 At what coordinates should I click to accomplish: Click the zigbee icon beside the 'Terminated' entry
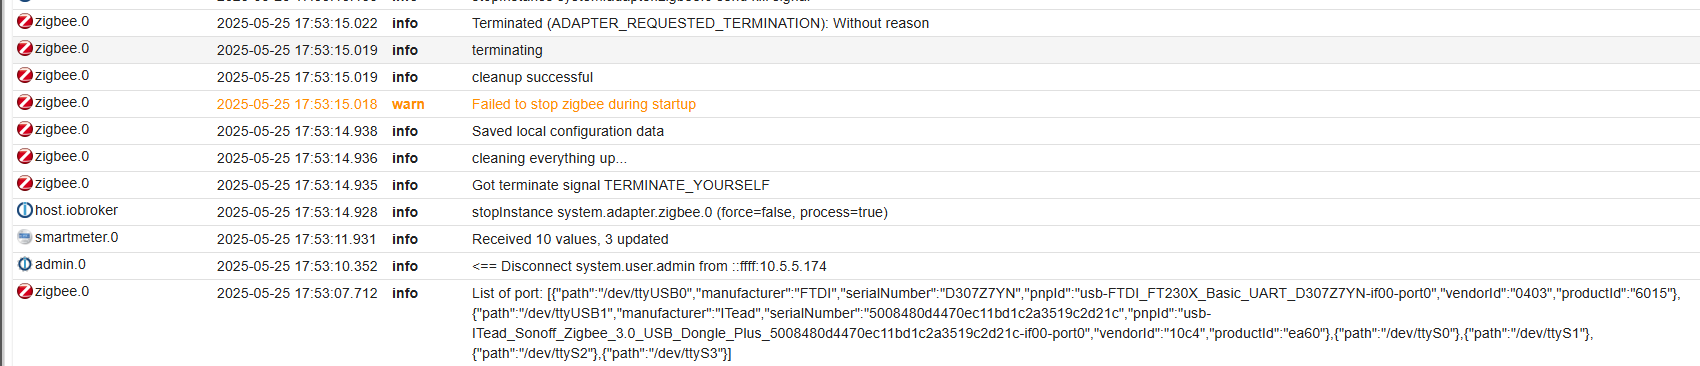[x=25, y=21]
